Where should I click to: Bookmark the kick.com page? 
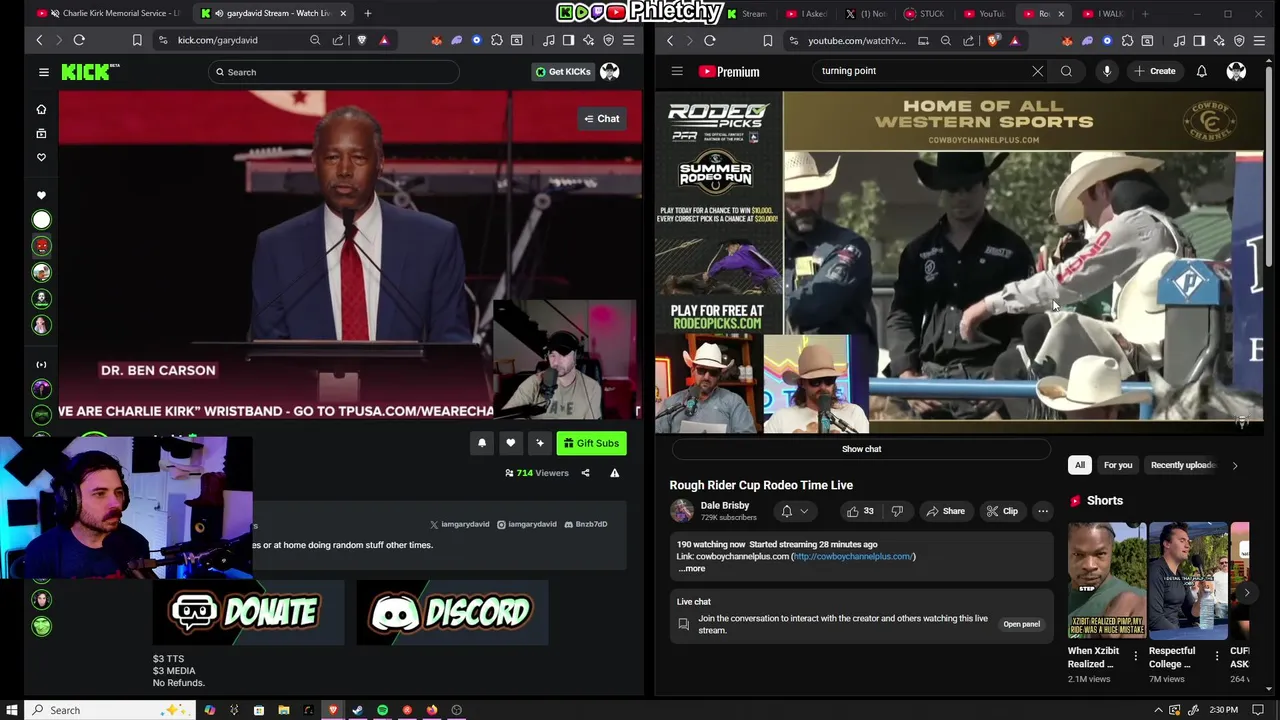137,40
